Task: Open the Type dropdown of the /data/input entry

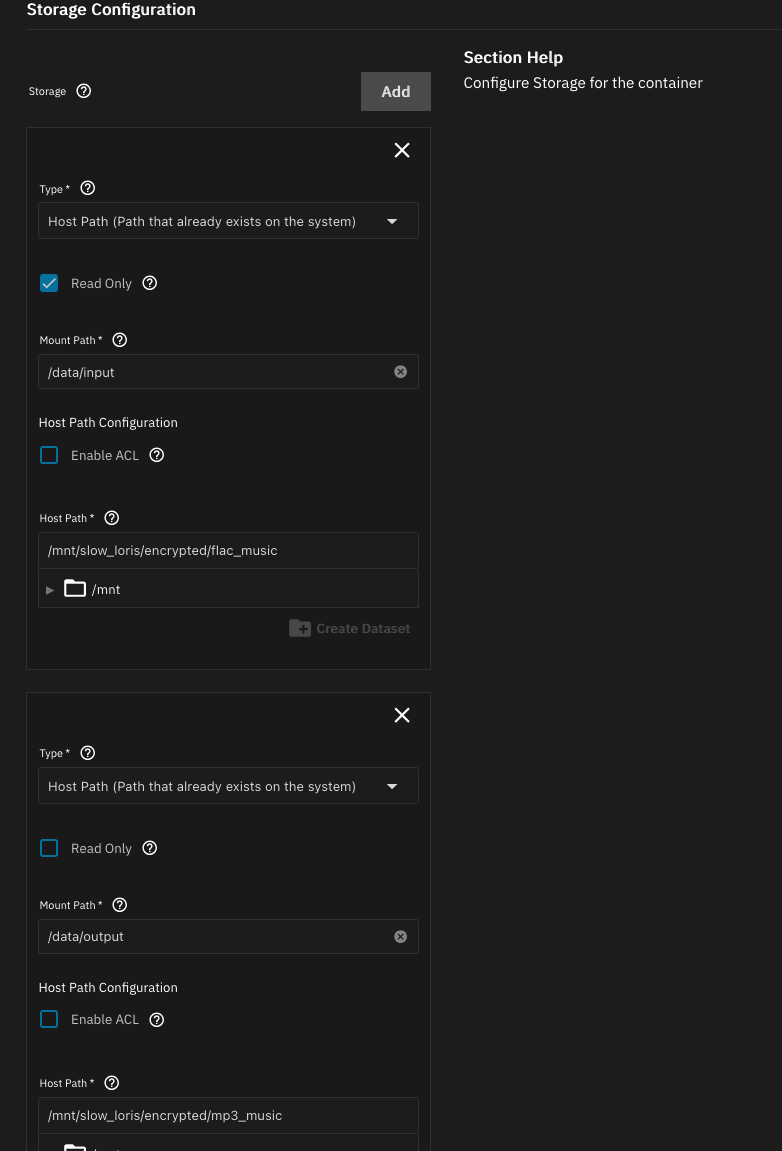Action: [228, 221]
